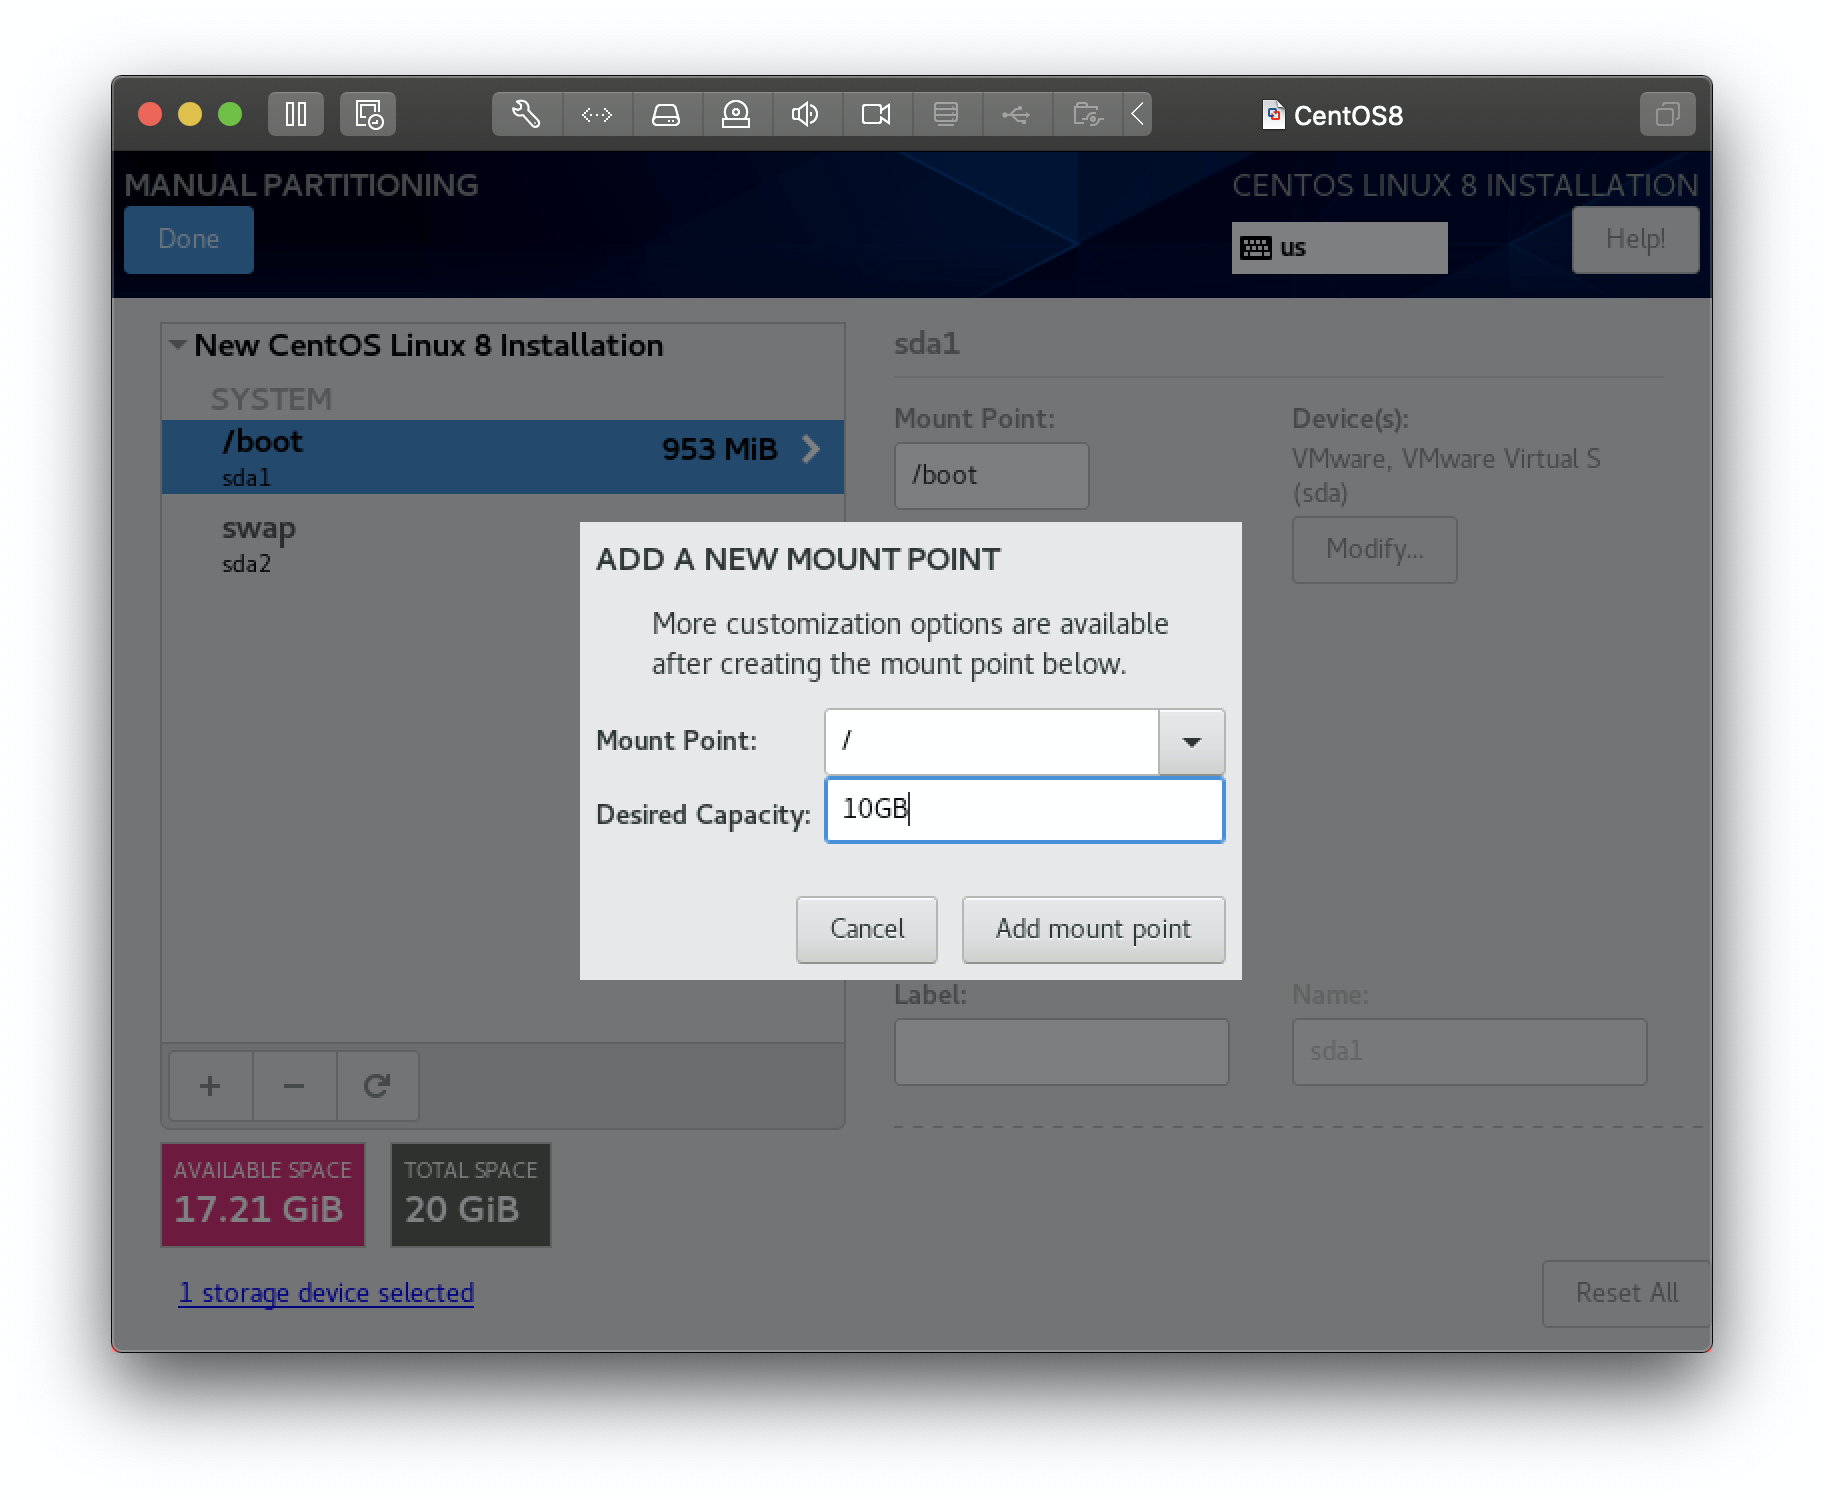Click the network adapter arrows icon
Viewport: 1824px width, 1500px height.
pyautogui.click(x=597, y=114)
